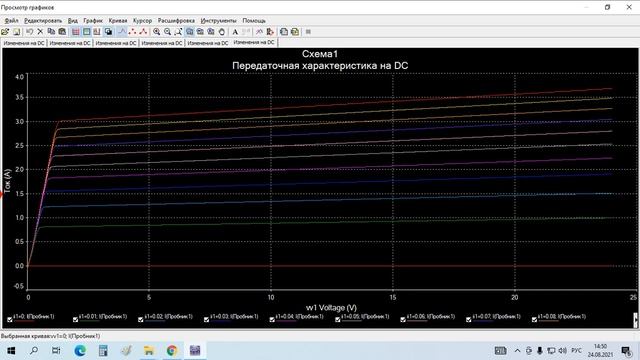
Task: Uncheck the v1=0 trace legend checkbox
Action: [10, 320]
